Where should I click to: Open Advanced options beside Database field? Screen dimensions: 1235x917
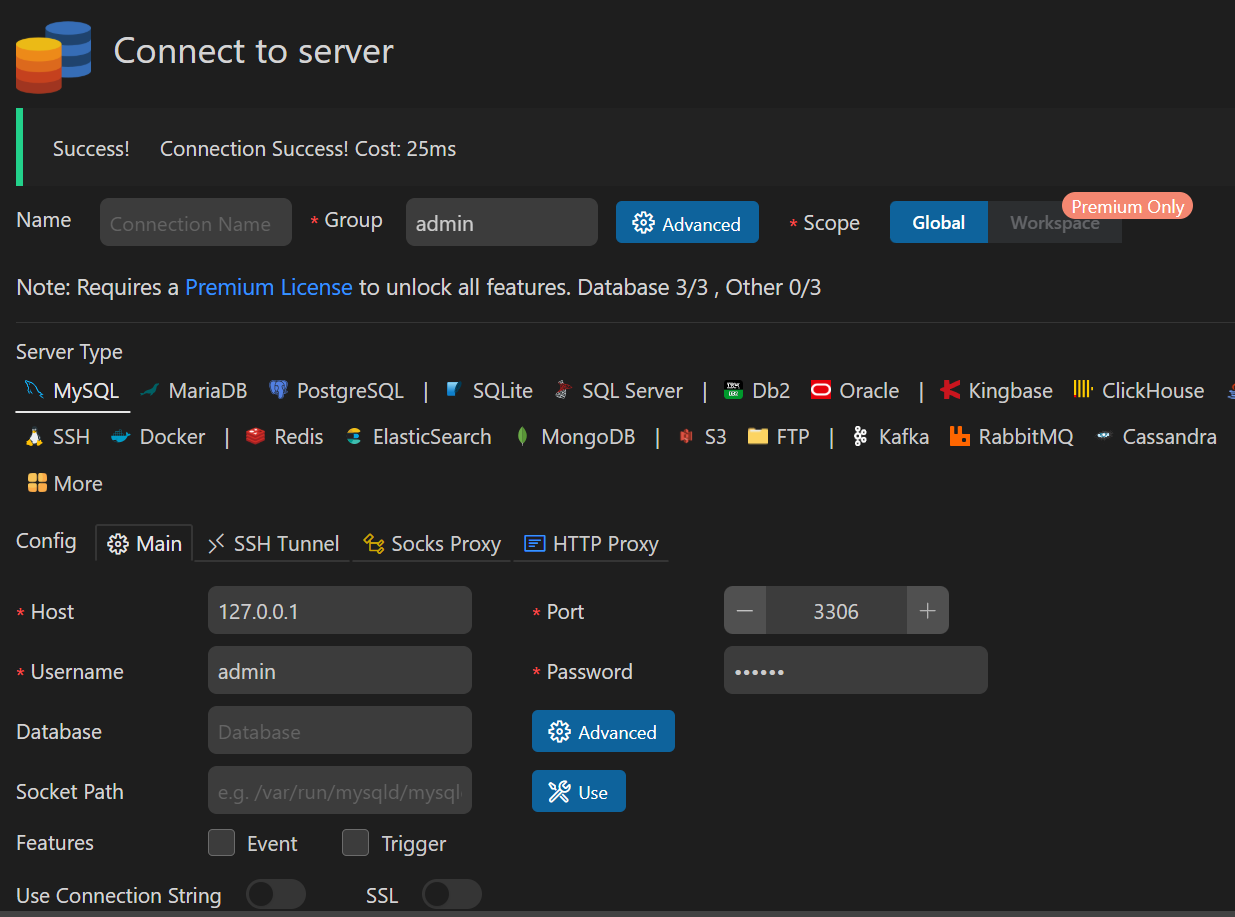(x=603, y=732)
